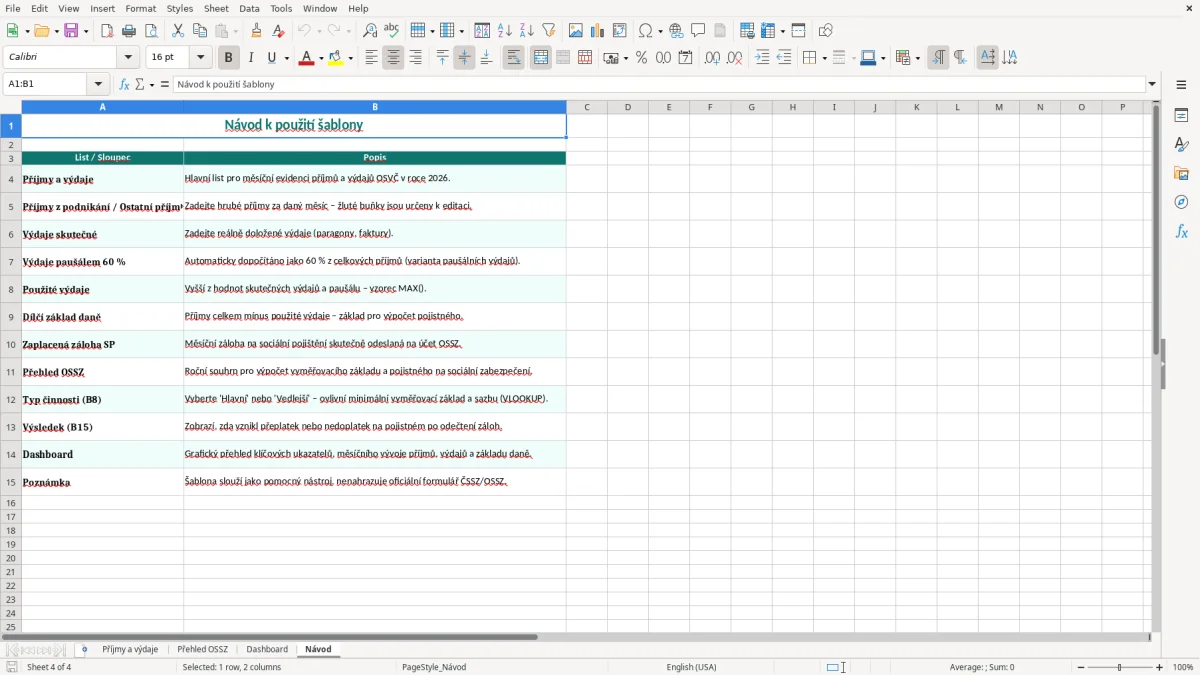This screenshot has height=675, width=1200.
Task: Open the Font Size dropdown arrow
Action: [200, 58]
